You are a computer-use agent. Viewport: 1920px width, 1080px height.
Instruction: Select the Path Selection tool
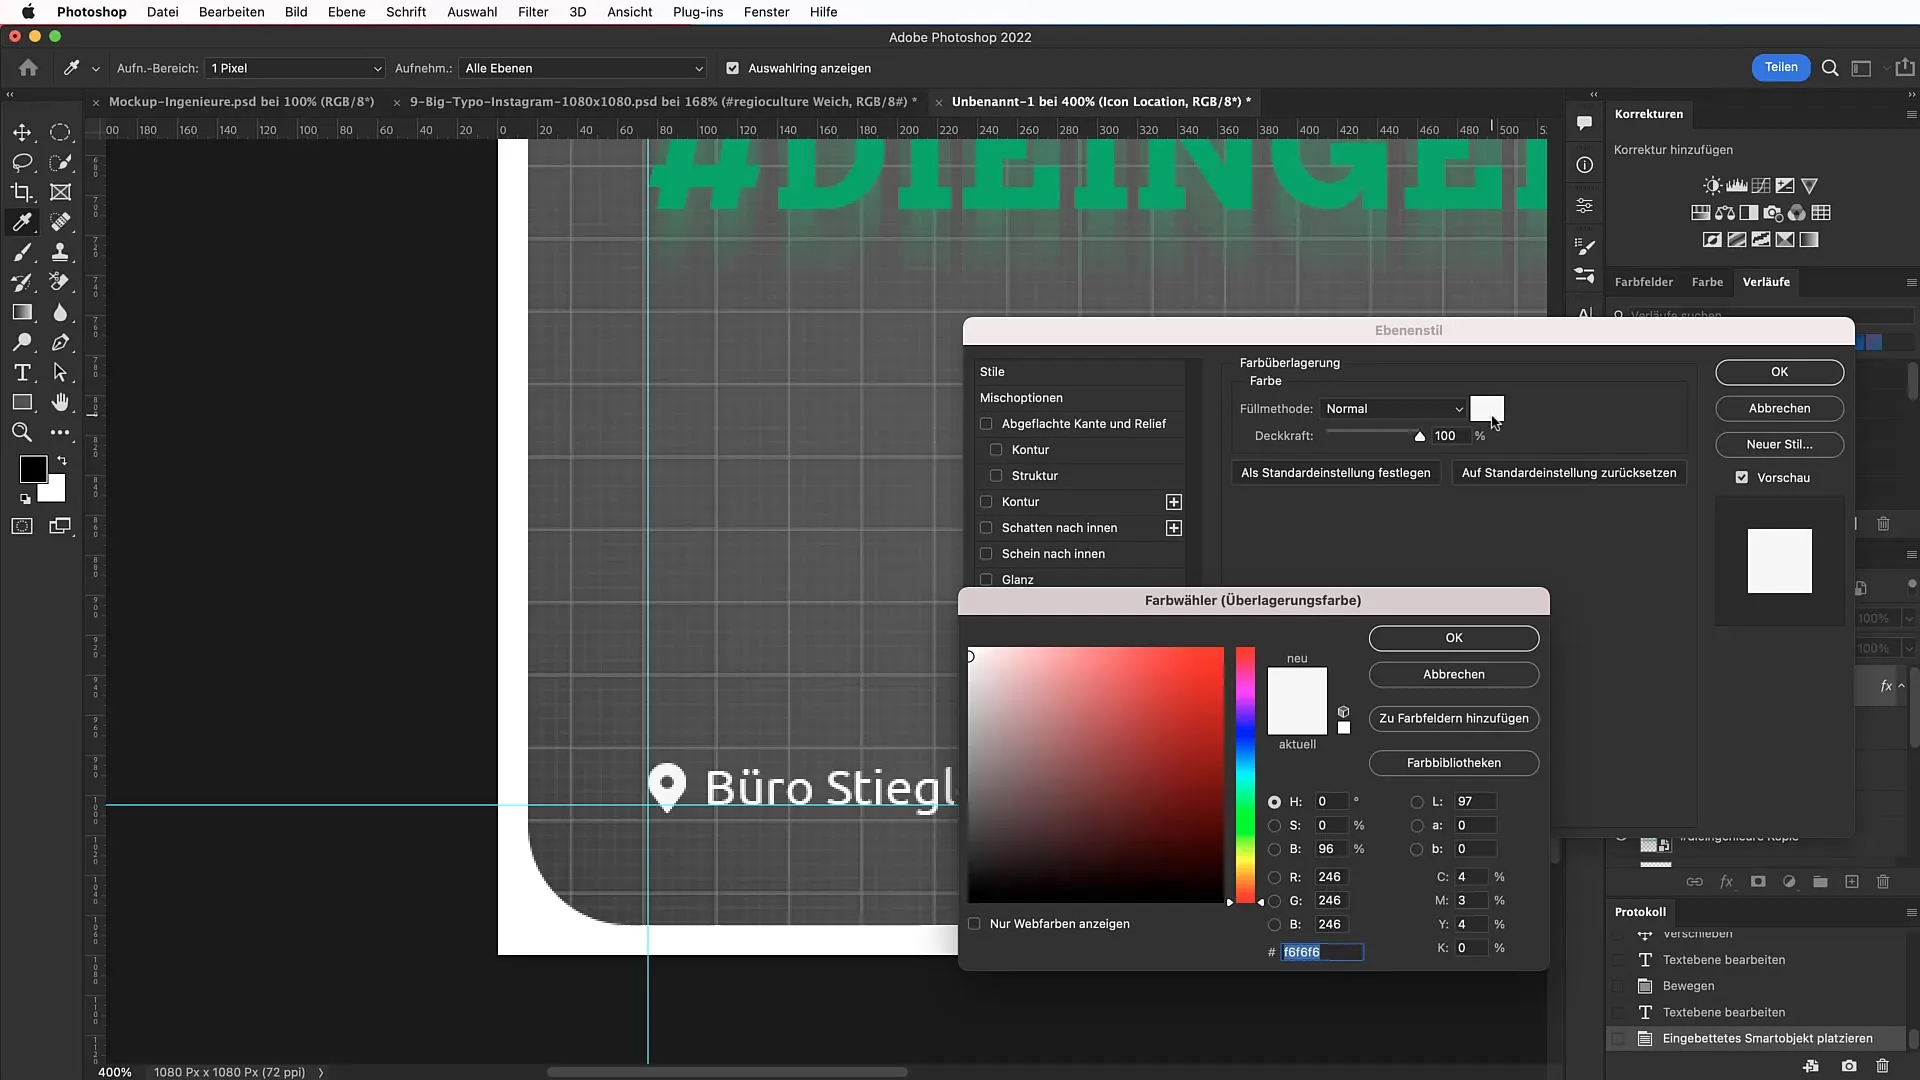click(x=60, y=372)
